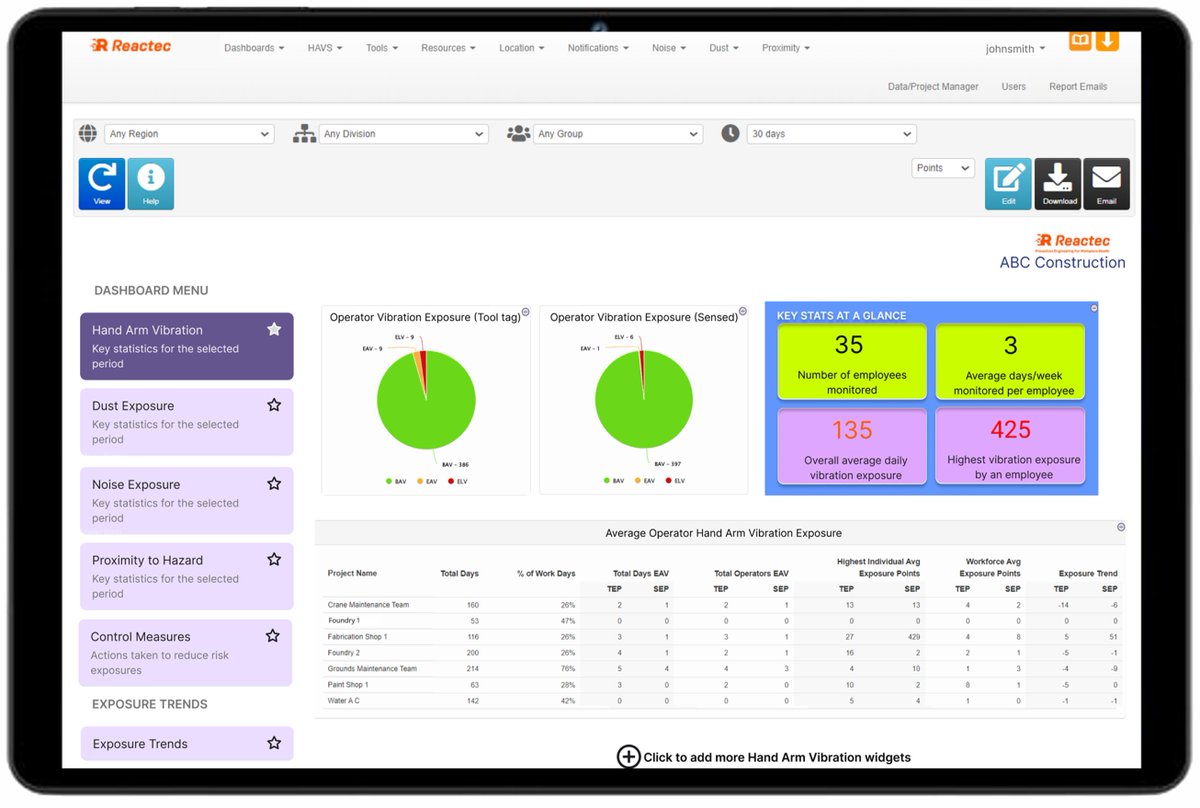Image resolution: width=1200 pixels, height=808 pixels.
Task: Collapse the Sensed exposure widget
Action: point(743,311)
